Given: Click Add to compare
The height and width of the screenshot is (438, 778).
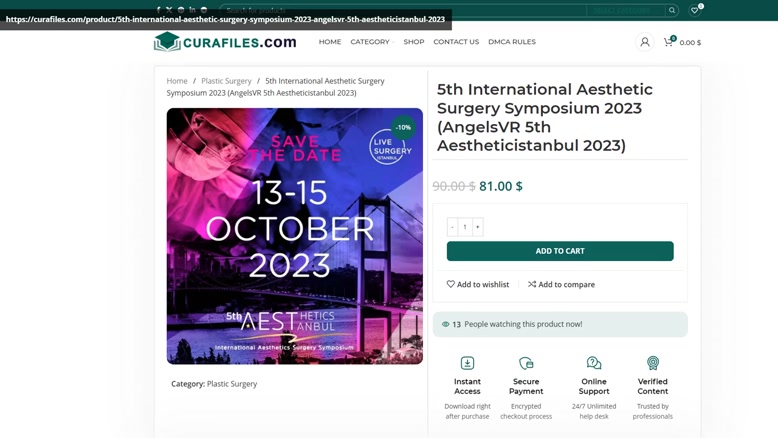Looking at the screenshot, I should click(561, 284).
